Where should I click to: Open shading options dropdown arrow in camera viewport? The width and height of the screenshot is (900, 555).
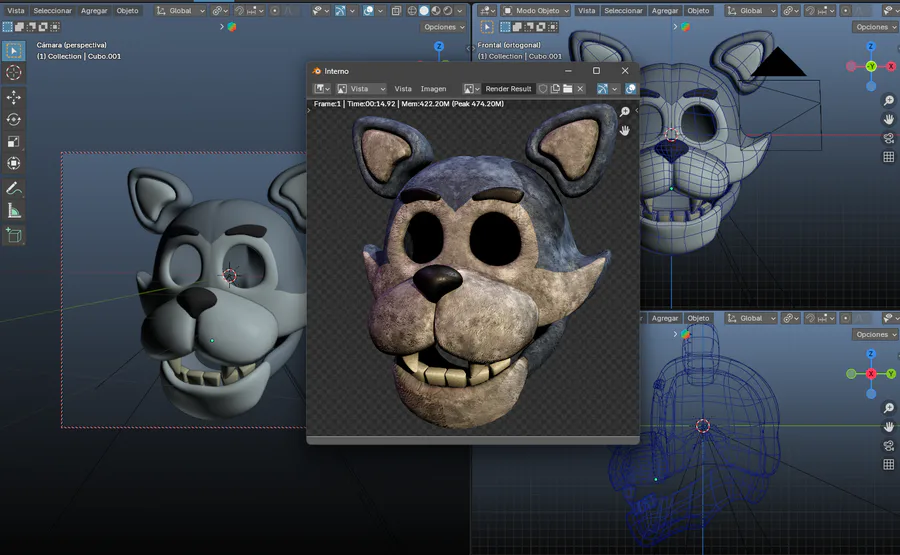(x=460, y=10)
